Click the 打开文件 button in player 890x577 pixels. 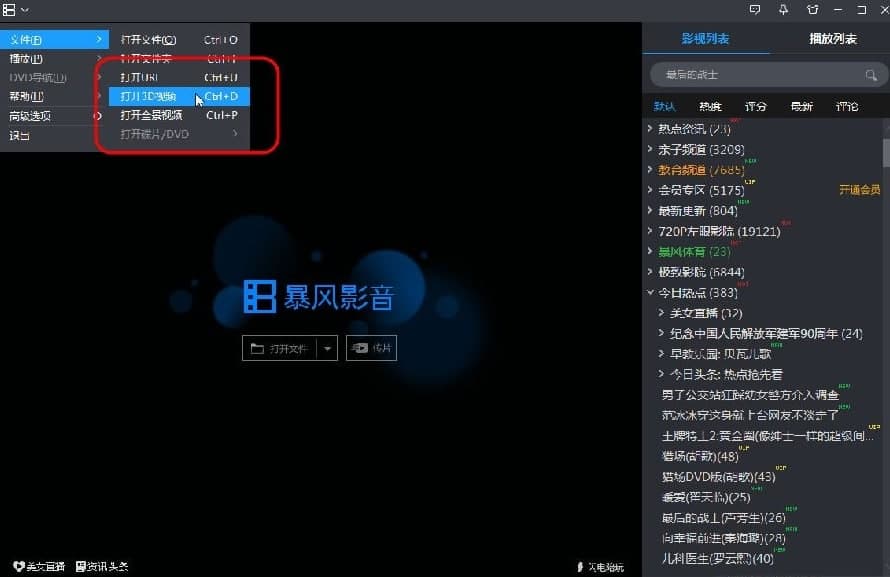(279, 348)
